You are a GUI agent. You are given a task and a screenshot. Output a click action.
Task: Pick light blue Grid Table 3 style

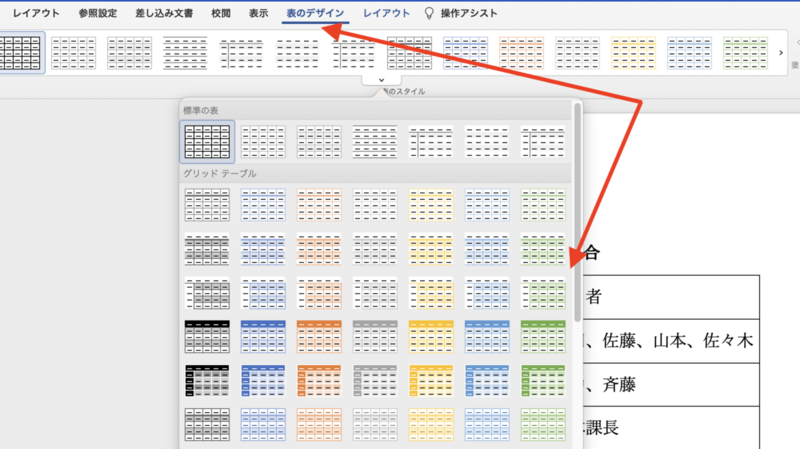487,293
